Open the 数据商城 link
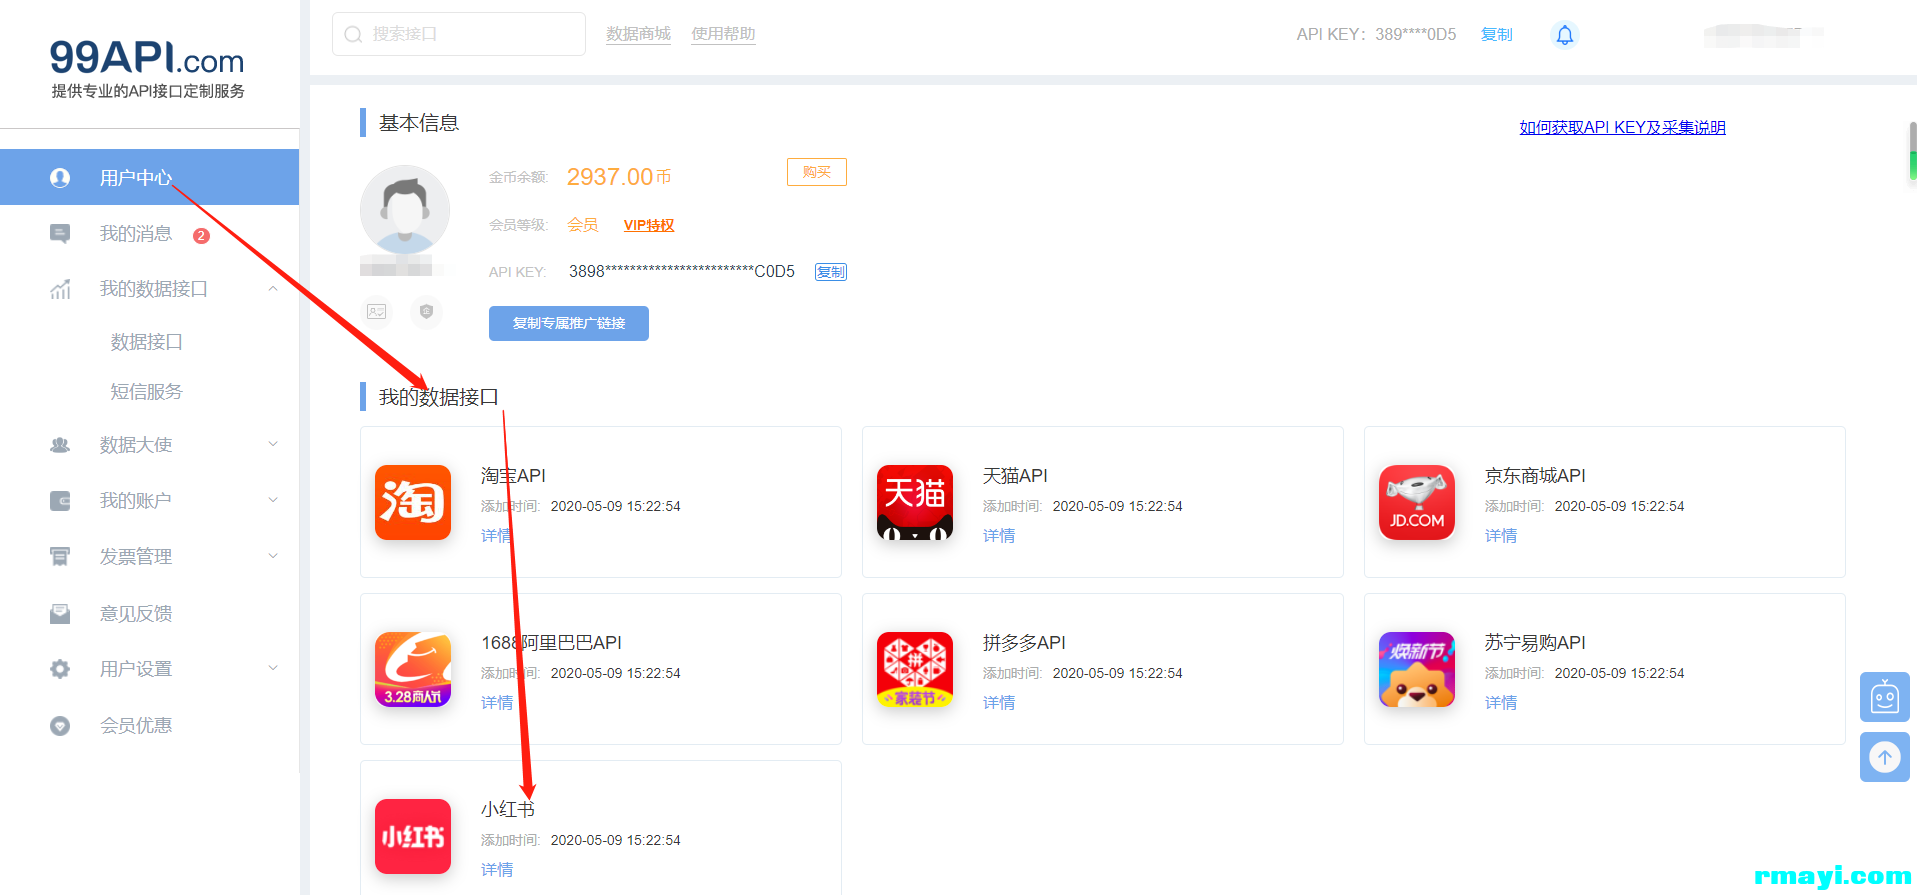The width and height of the screenshot is (1917, 895). 638,34
